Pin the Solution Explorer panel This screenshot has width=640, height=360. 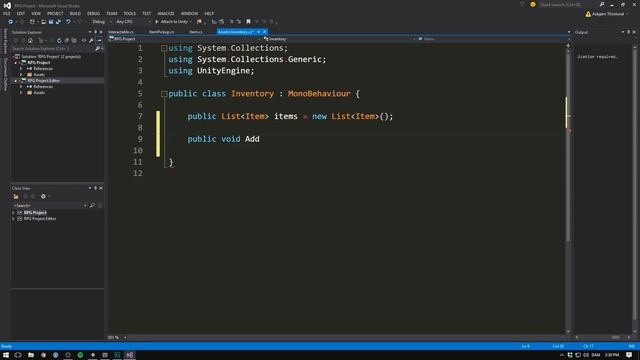coord(96,32)
